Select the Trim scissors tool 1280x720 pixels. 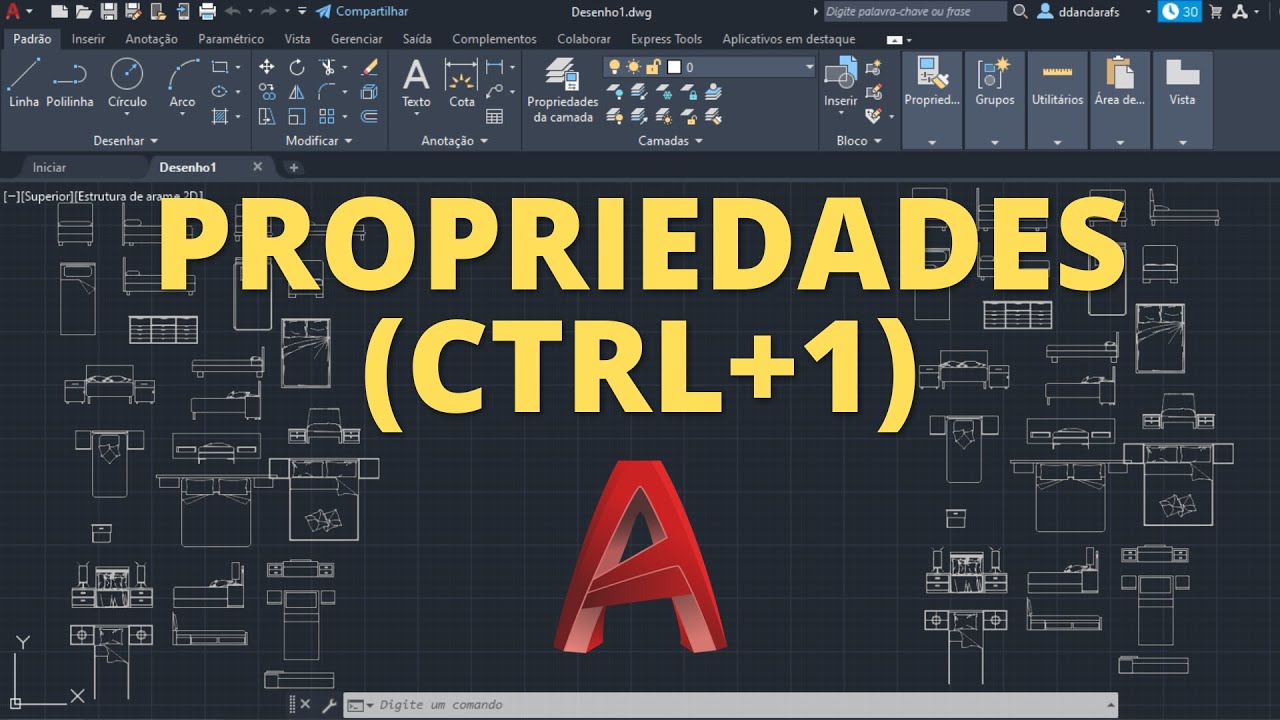[x=327, y=67]
